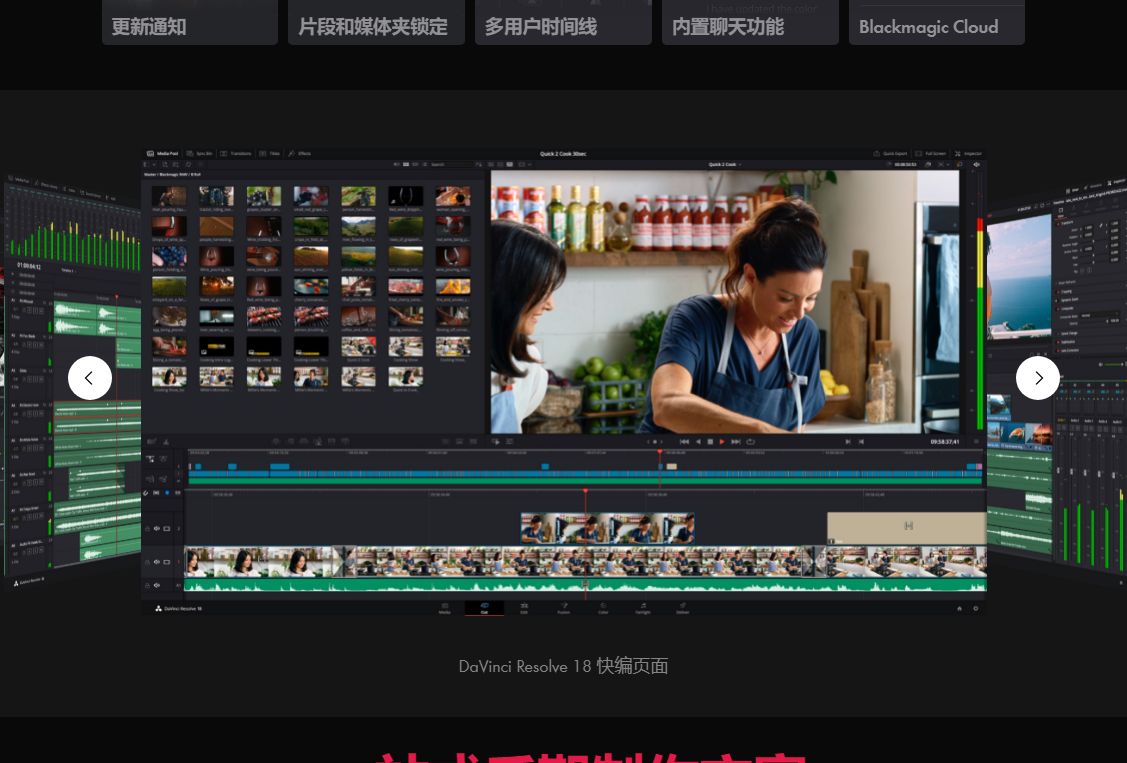The height and width of the screenshot is (763, 1127).
Task: Select the lower timeline red playhead
Action: click(x=585, y=491)
